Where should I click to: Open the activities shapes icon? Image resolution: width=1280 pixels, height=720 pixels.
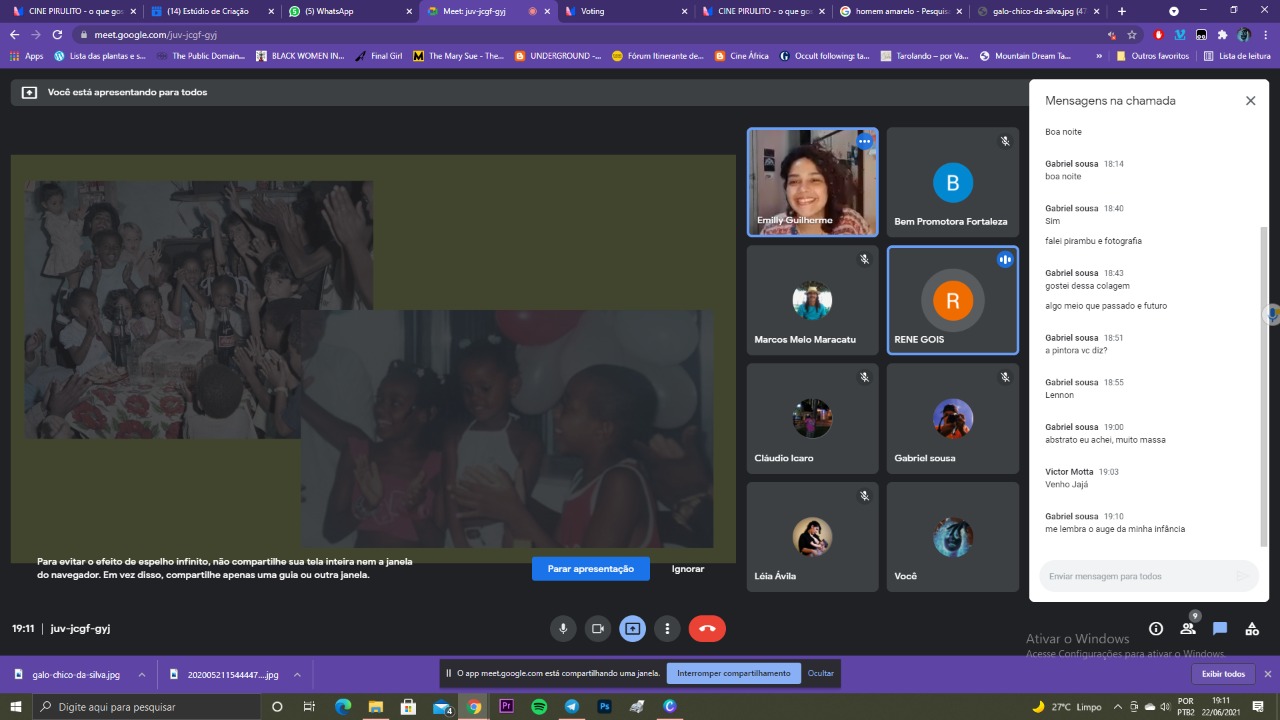tap(1252, 629)
